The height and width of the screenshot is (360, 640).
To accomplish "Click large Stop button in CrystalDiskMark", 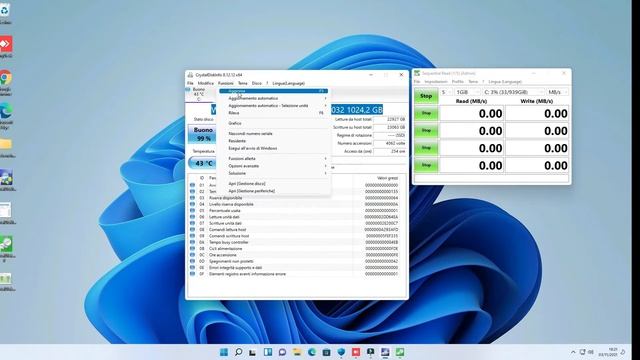I will 426,96.
